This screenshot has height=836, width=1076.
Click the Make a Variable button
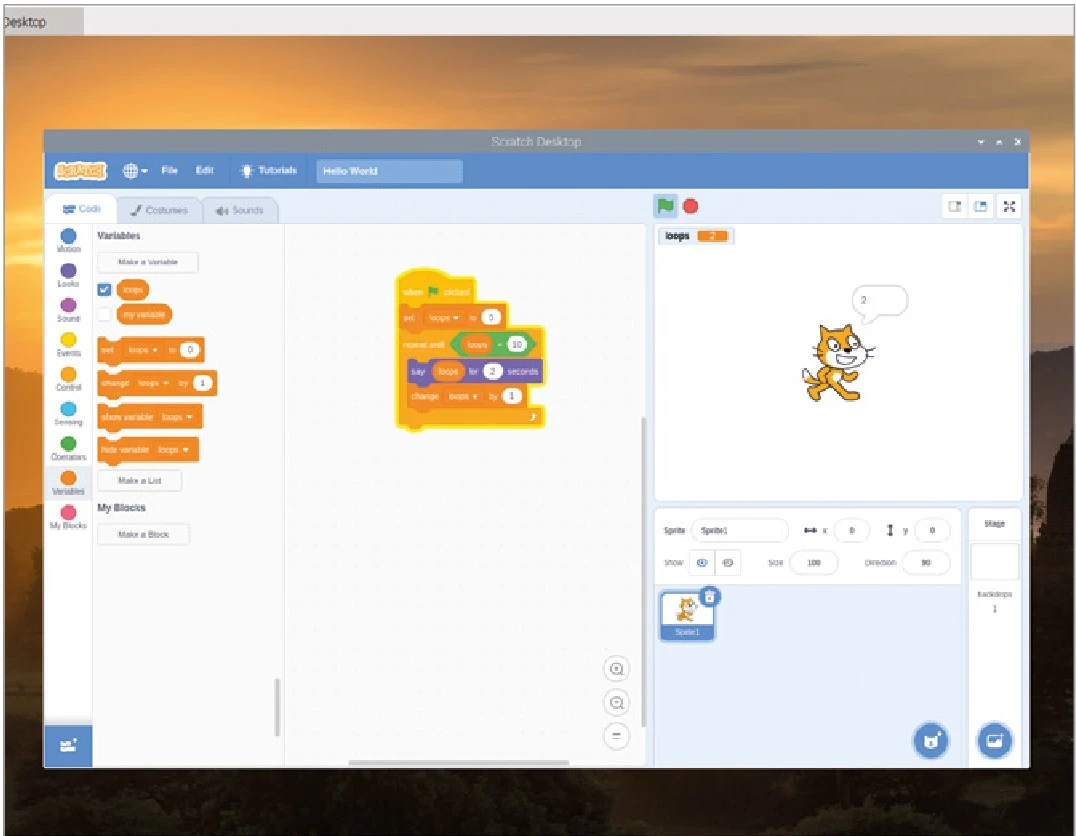click(148, 262)
